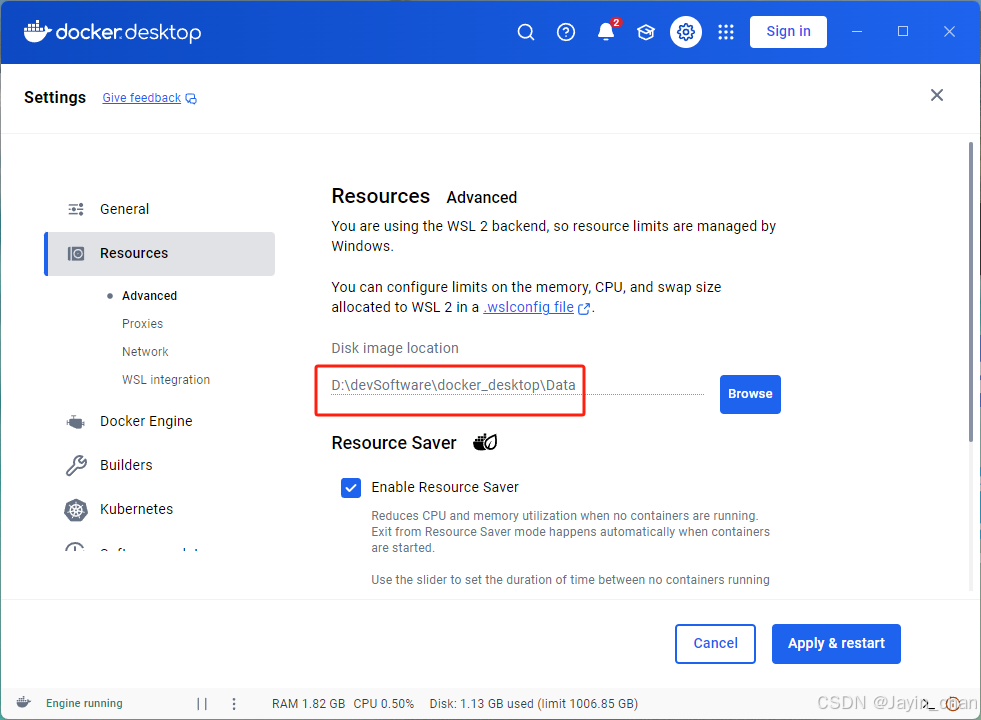Click the Settings gear icon in header
Screen dimensions: 981x720
686,32
